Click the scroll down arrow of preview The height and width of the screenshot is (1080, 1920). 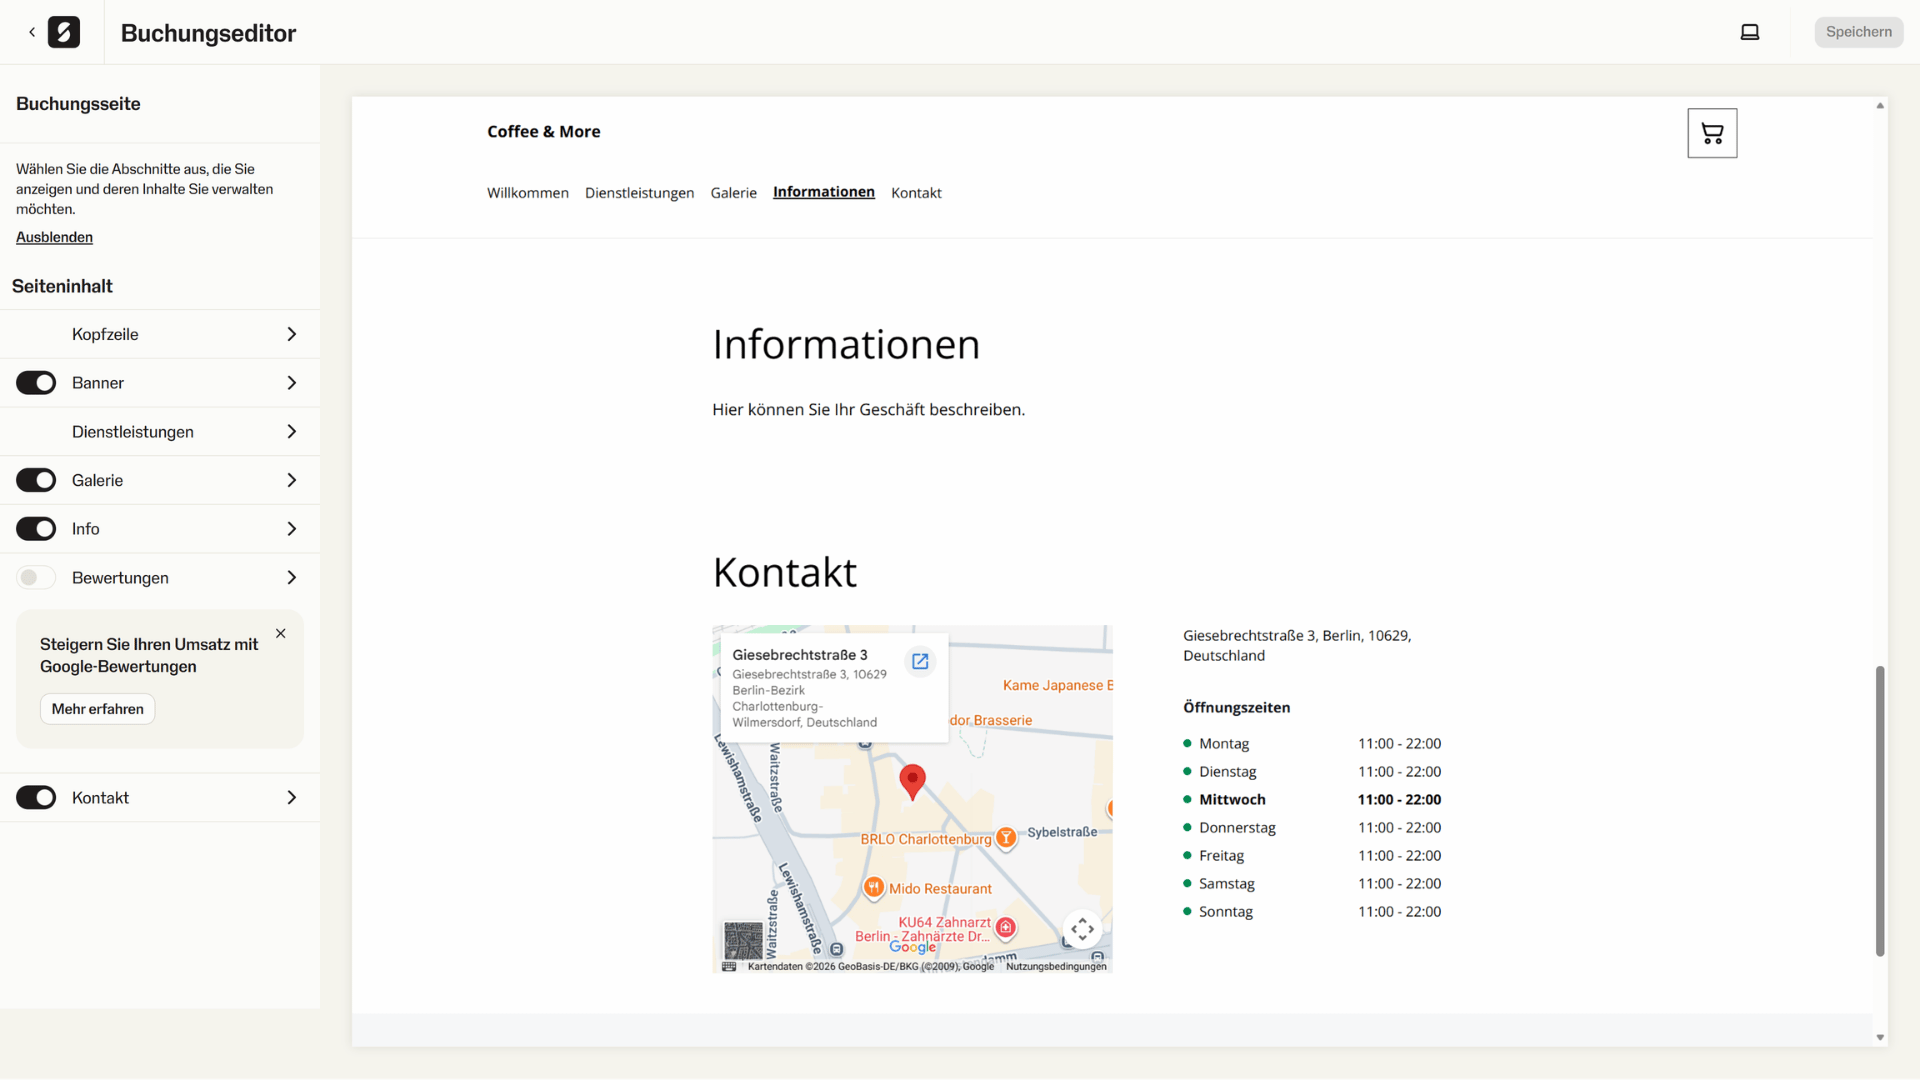point(1880,1038)
